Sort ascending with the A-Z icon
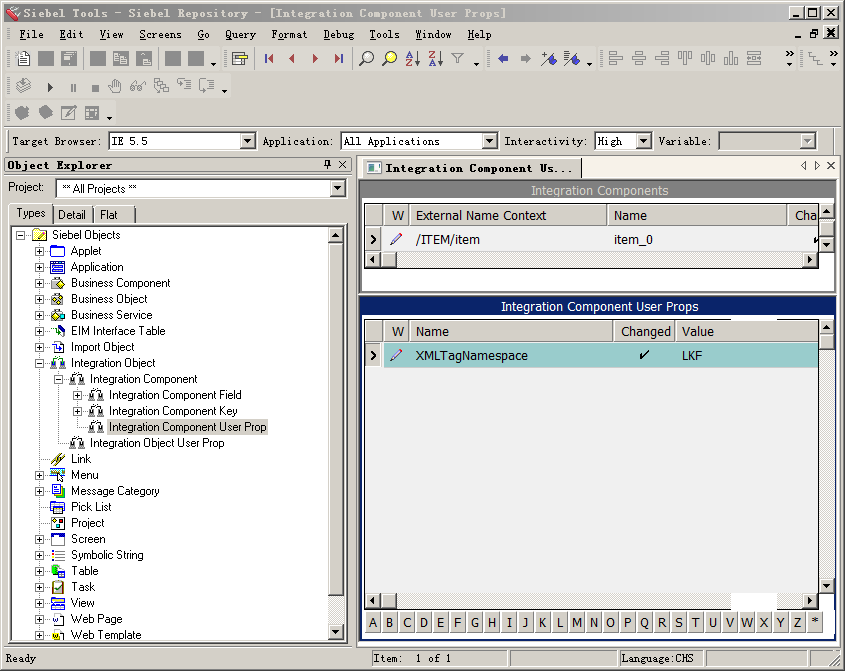Image resolution: width=845 pixels, height=671 pixels. pyautogui.click(x=413, y=58)
